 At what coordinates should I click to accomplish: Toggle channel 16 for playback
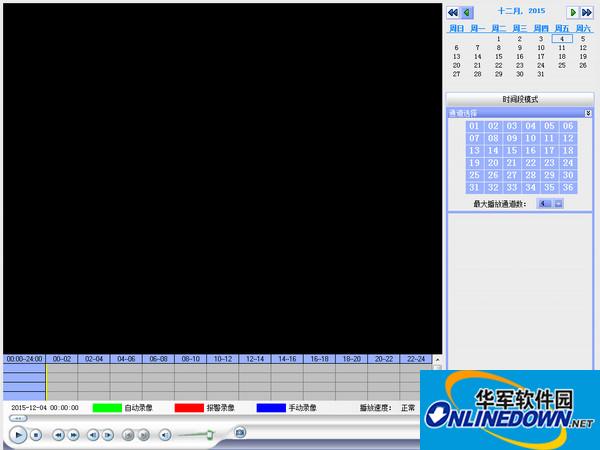[531, 150]
